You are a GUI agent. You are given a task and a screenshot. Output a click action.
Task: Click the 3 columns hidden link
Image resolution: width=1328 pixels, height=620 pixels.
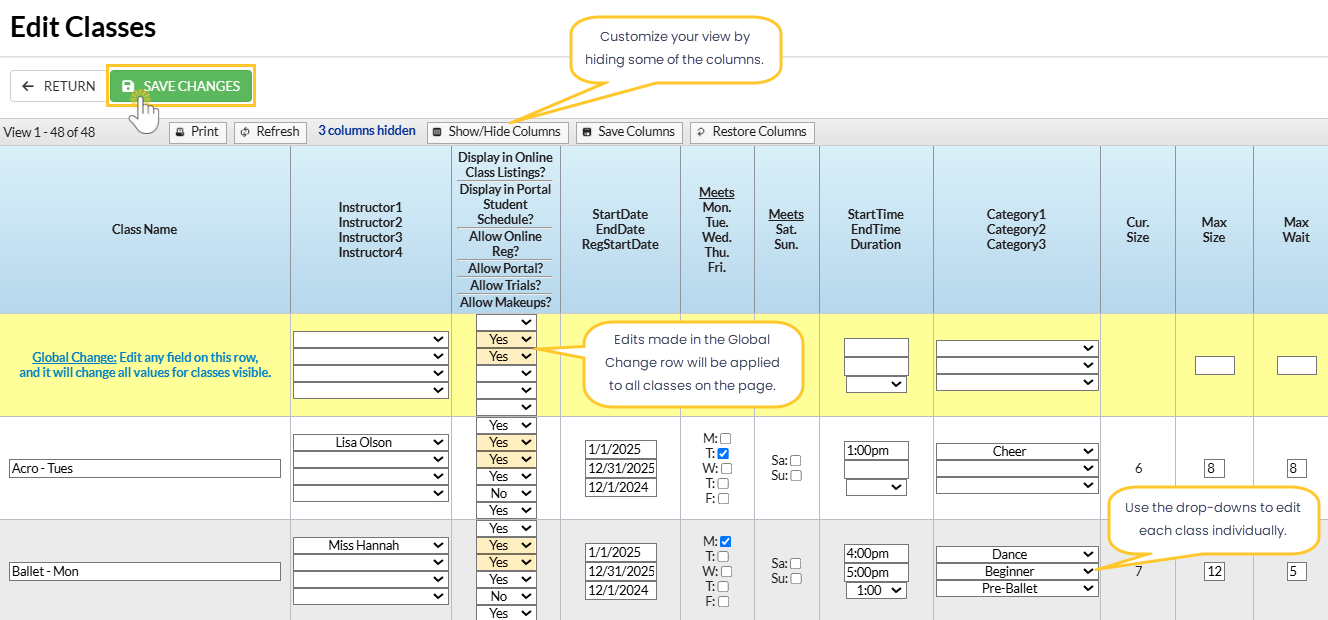tap(367, 131)
